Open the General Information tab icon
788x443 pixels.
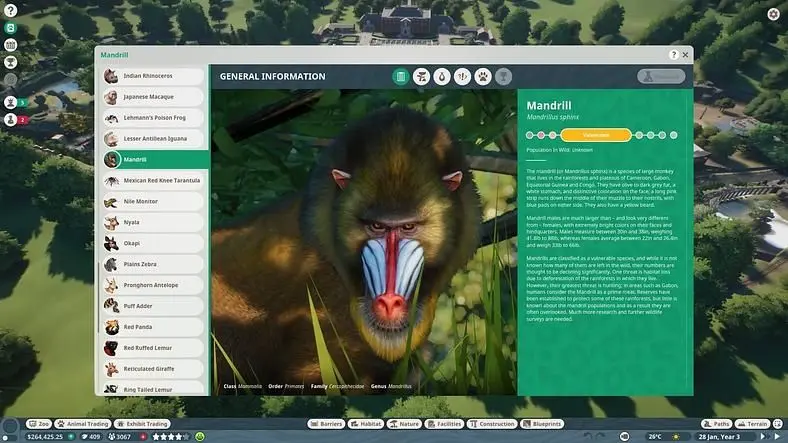(x=401, y=77)
